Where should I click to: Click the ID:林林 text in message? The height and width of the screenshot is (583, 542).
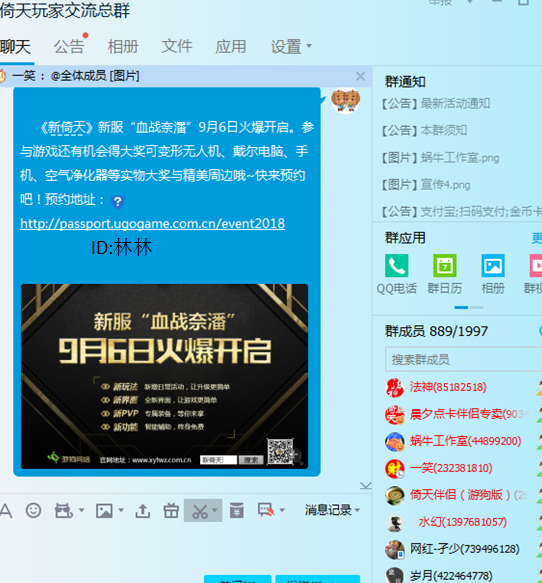click(x=122, y=248)
